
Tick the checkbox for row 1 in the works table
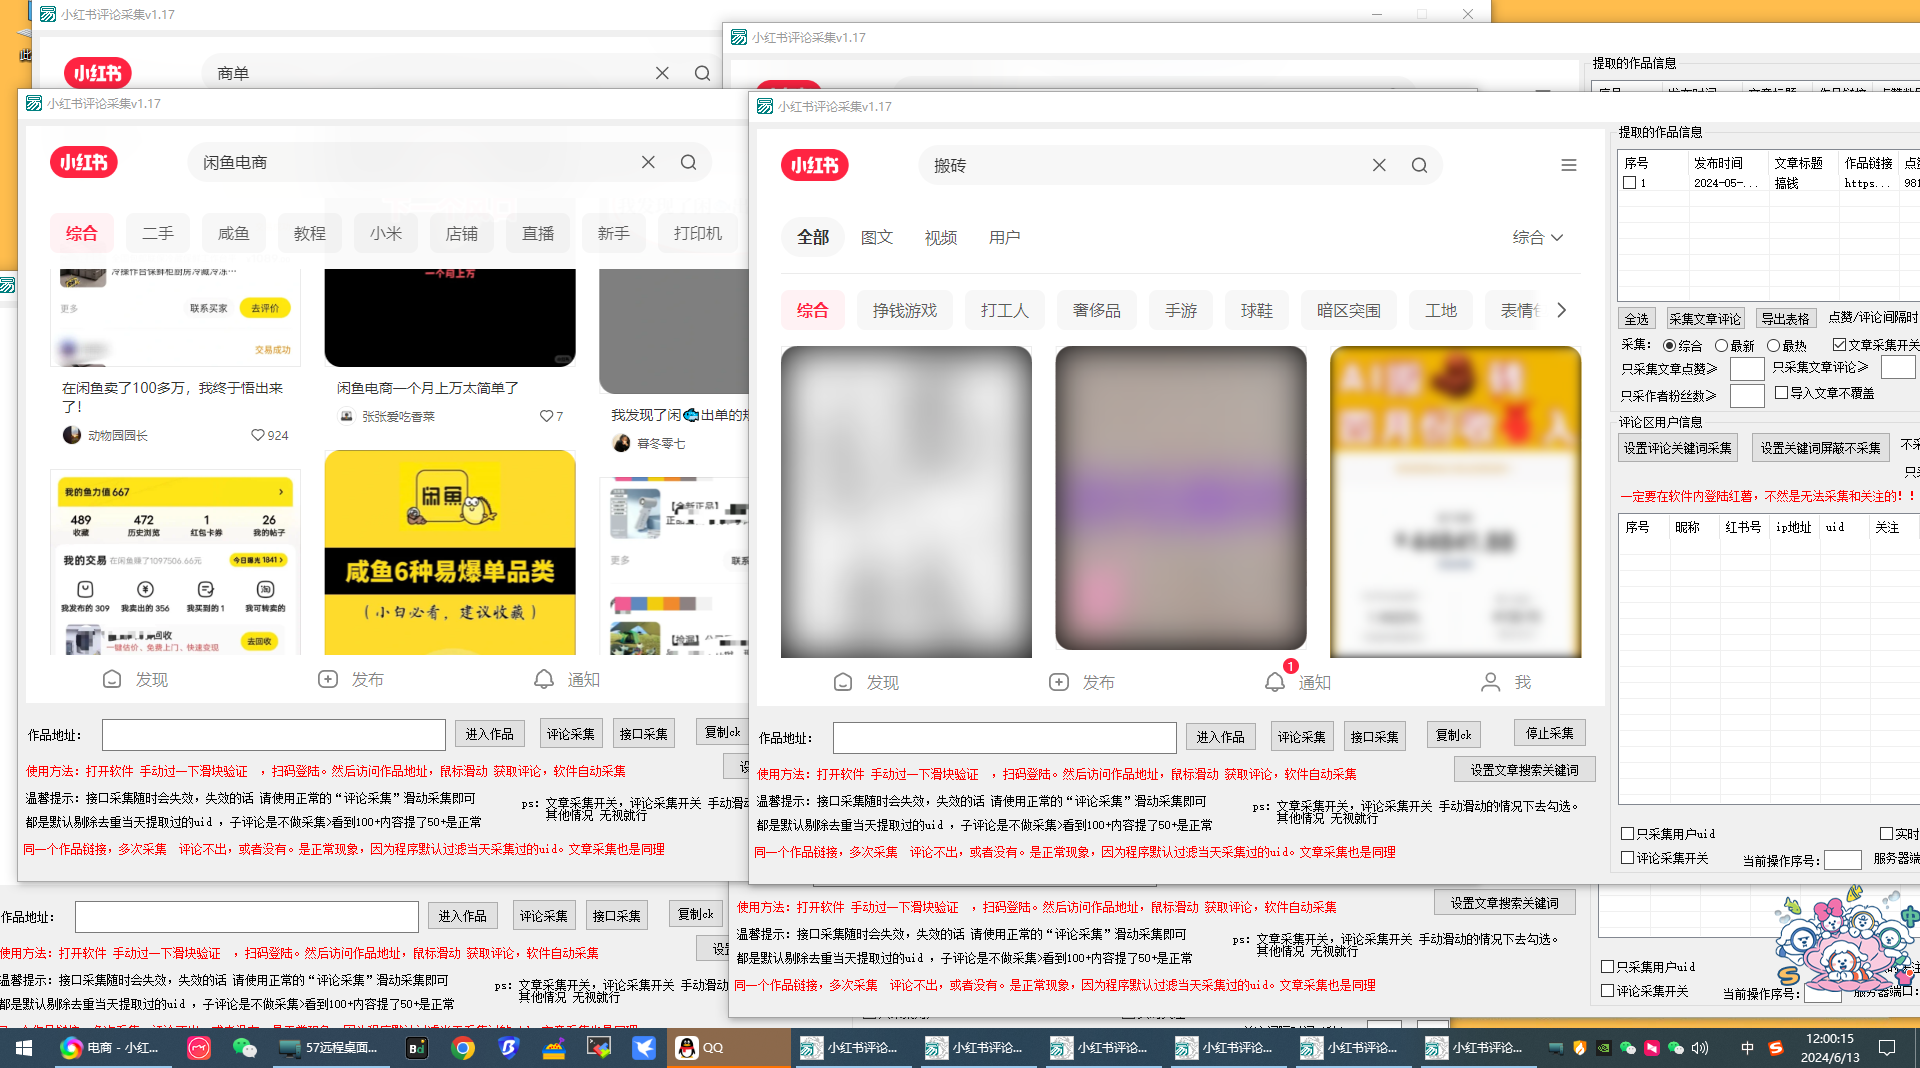(x=1630, y=183)
